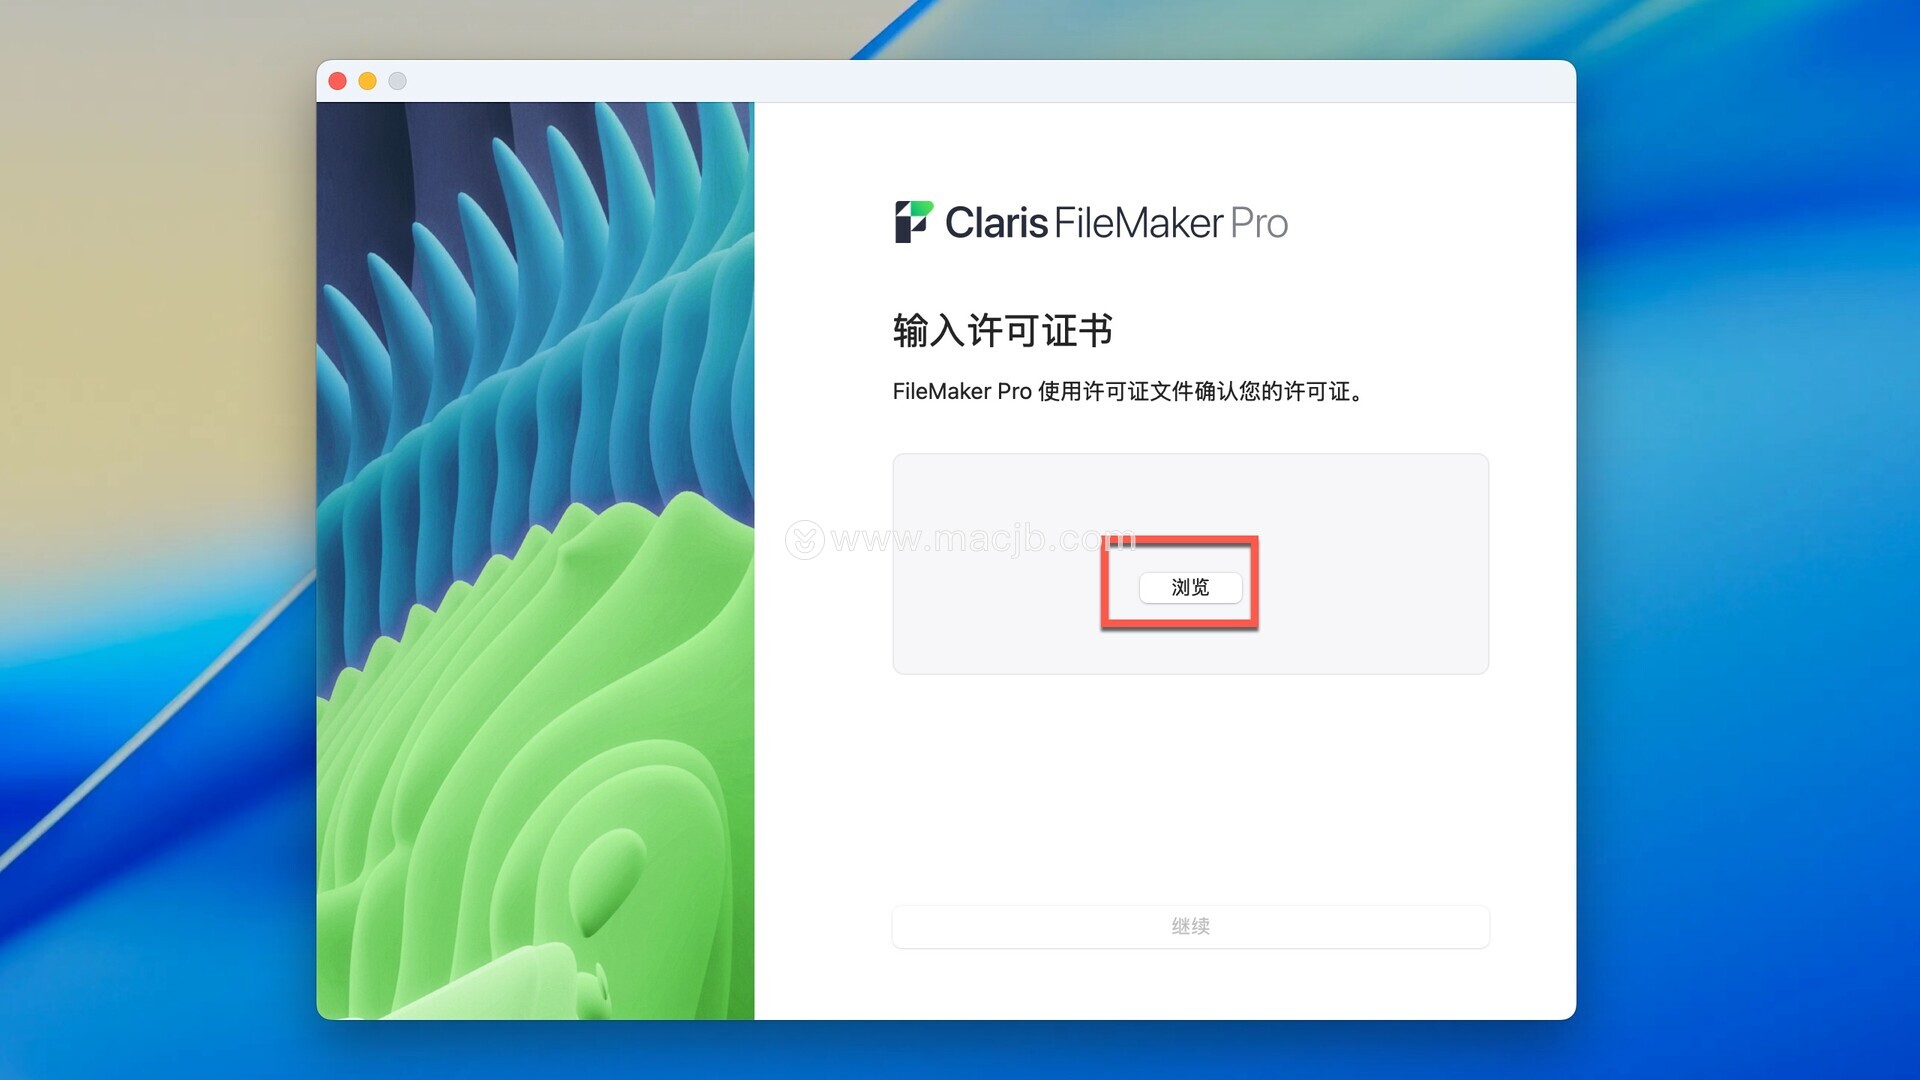The height and width of the screenshot is (1080, 1920).
Task: Click the word Claris in the logo
Action: click(996, 222)
